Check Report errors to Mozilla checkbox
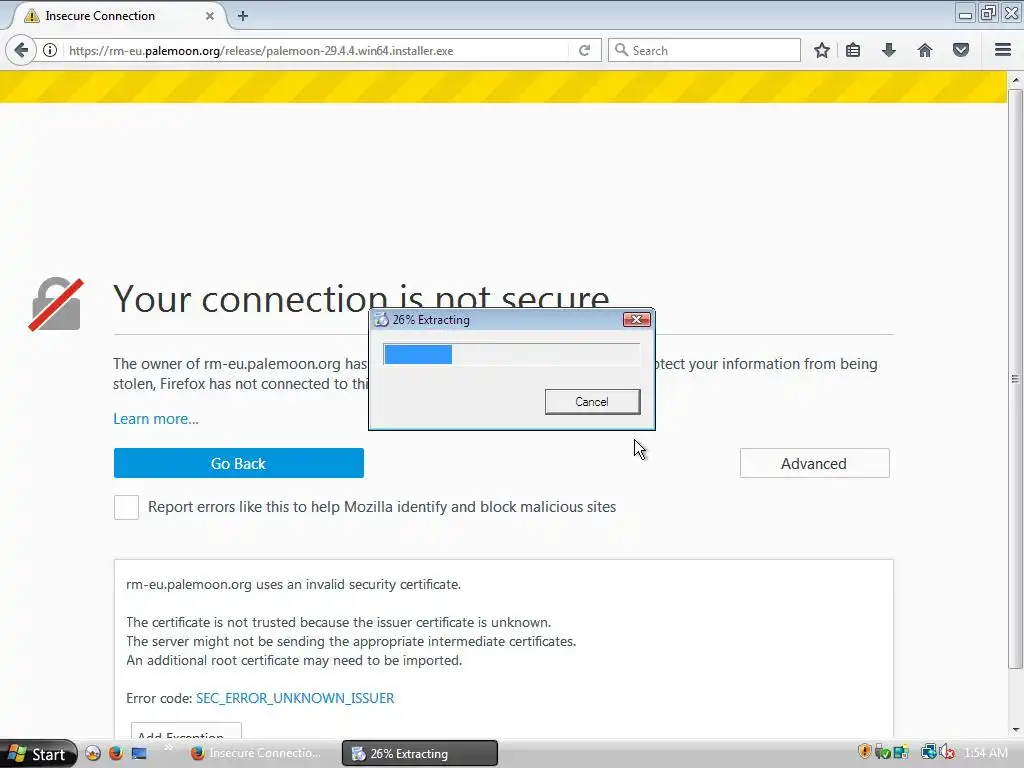 pos(126,507)
